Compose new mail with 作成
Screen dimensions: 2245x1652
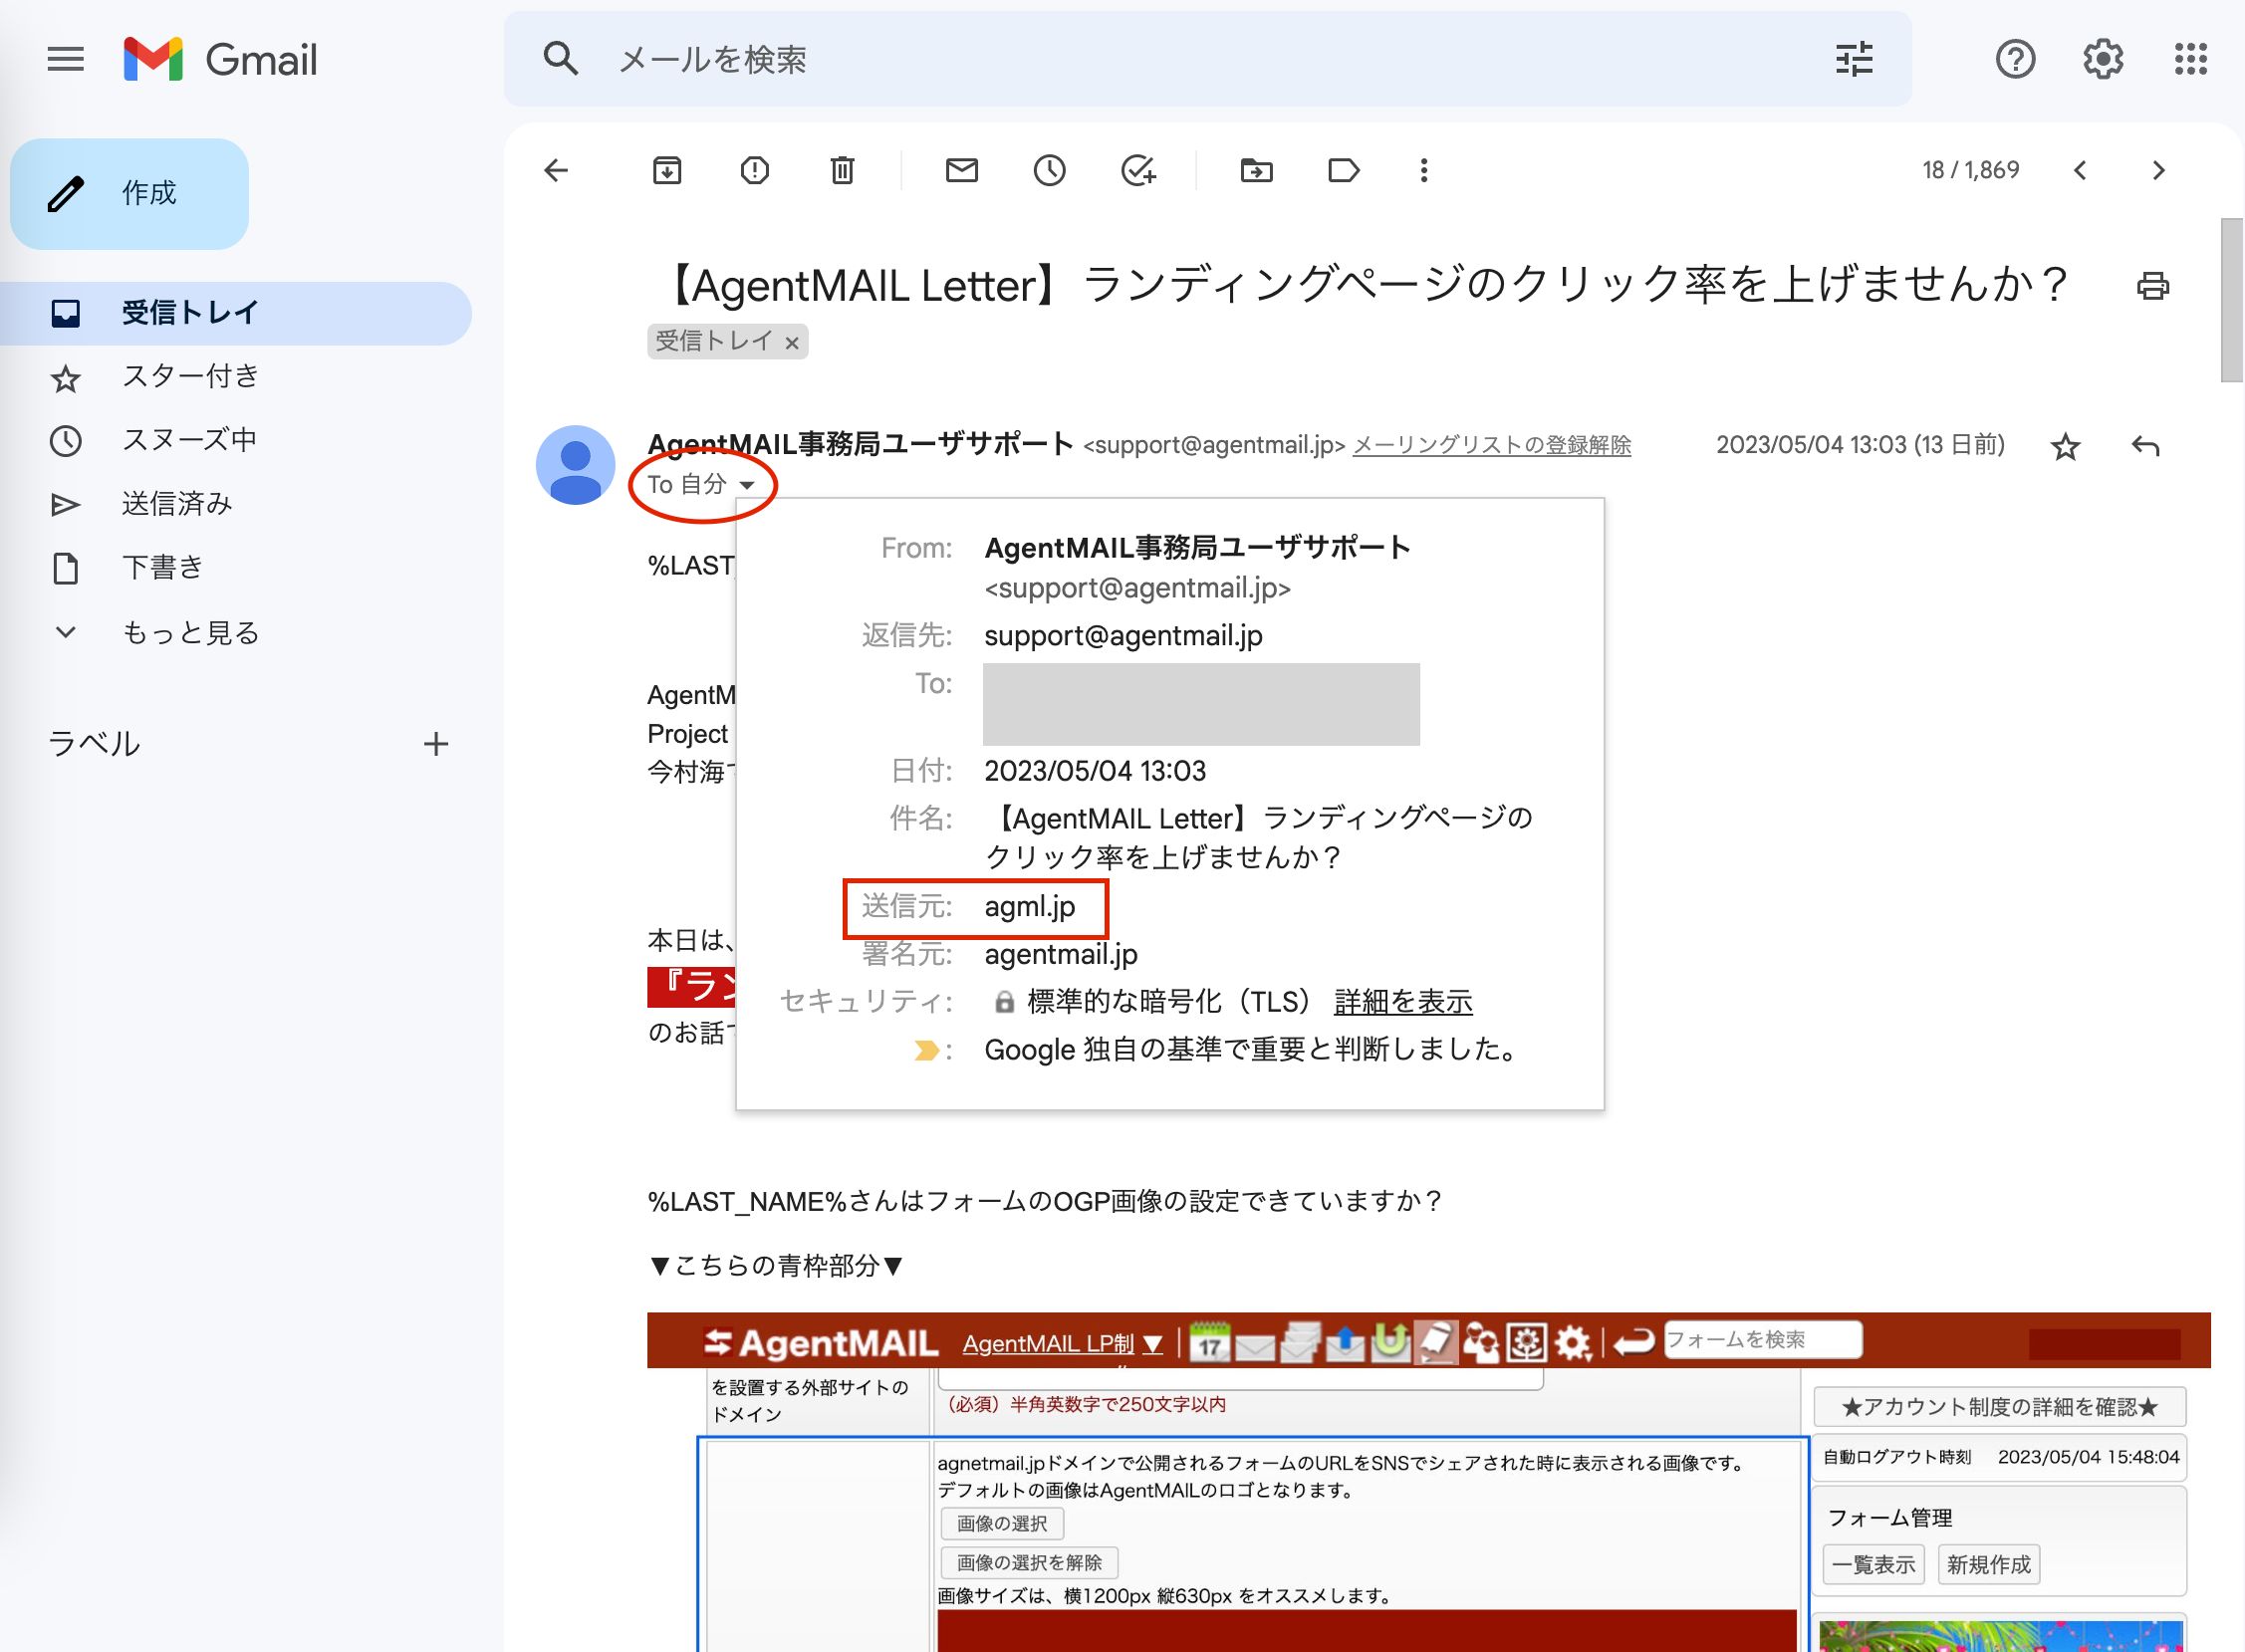click(129, 193)
